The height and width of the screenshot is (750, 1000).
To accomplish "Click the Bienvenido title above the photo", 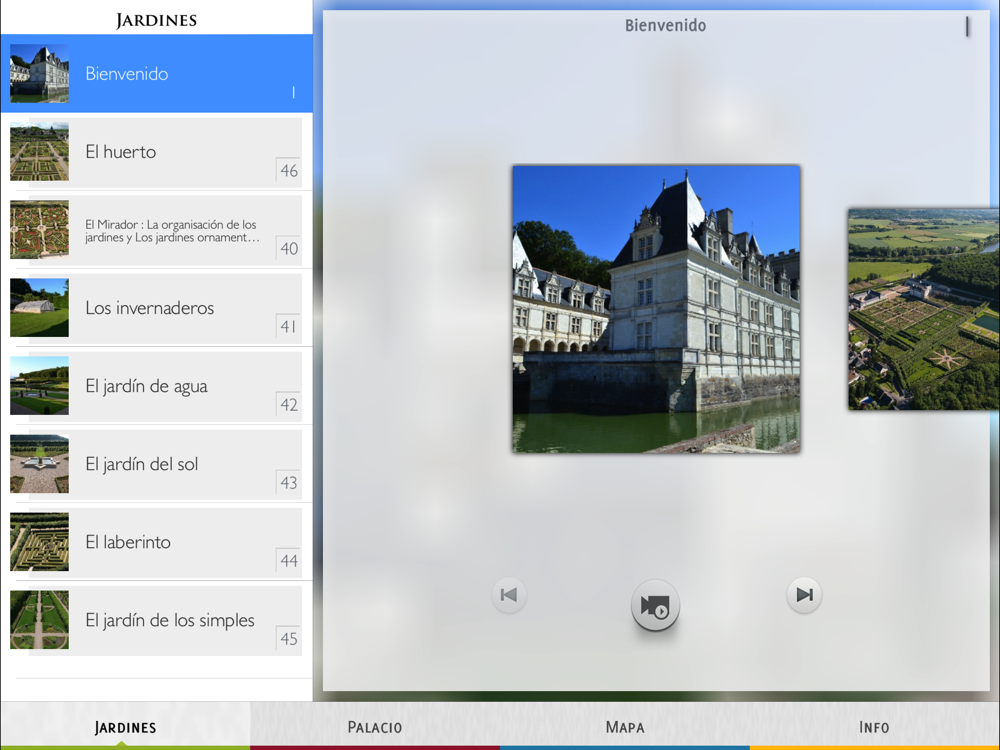I will click(x=665, y=26).
